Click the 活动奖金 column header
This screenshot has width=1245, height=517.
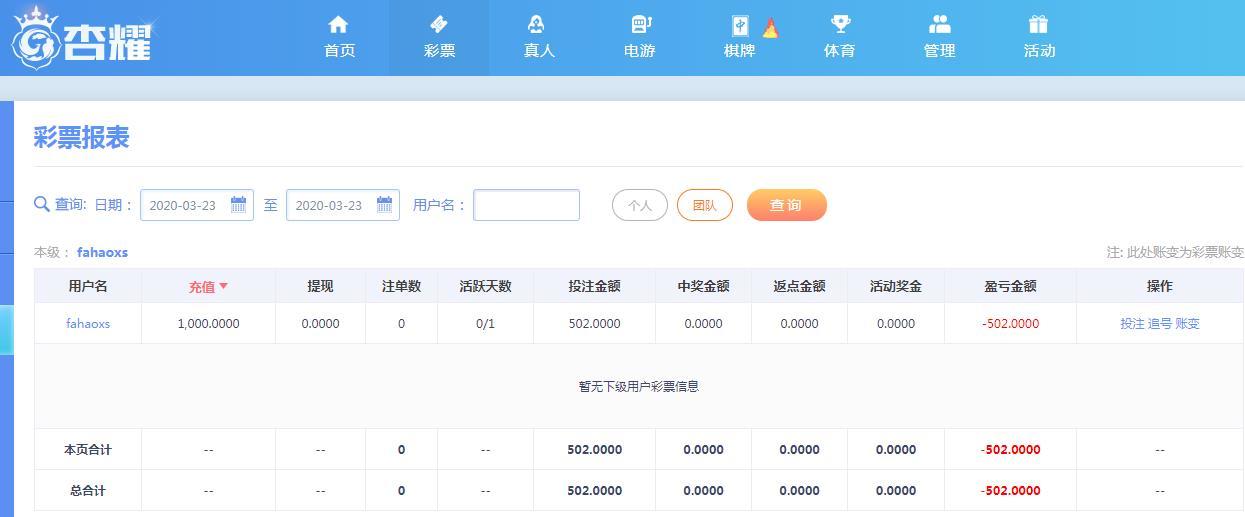coord(895,286)
